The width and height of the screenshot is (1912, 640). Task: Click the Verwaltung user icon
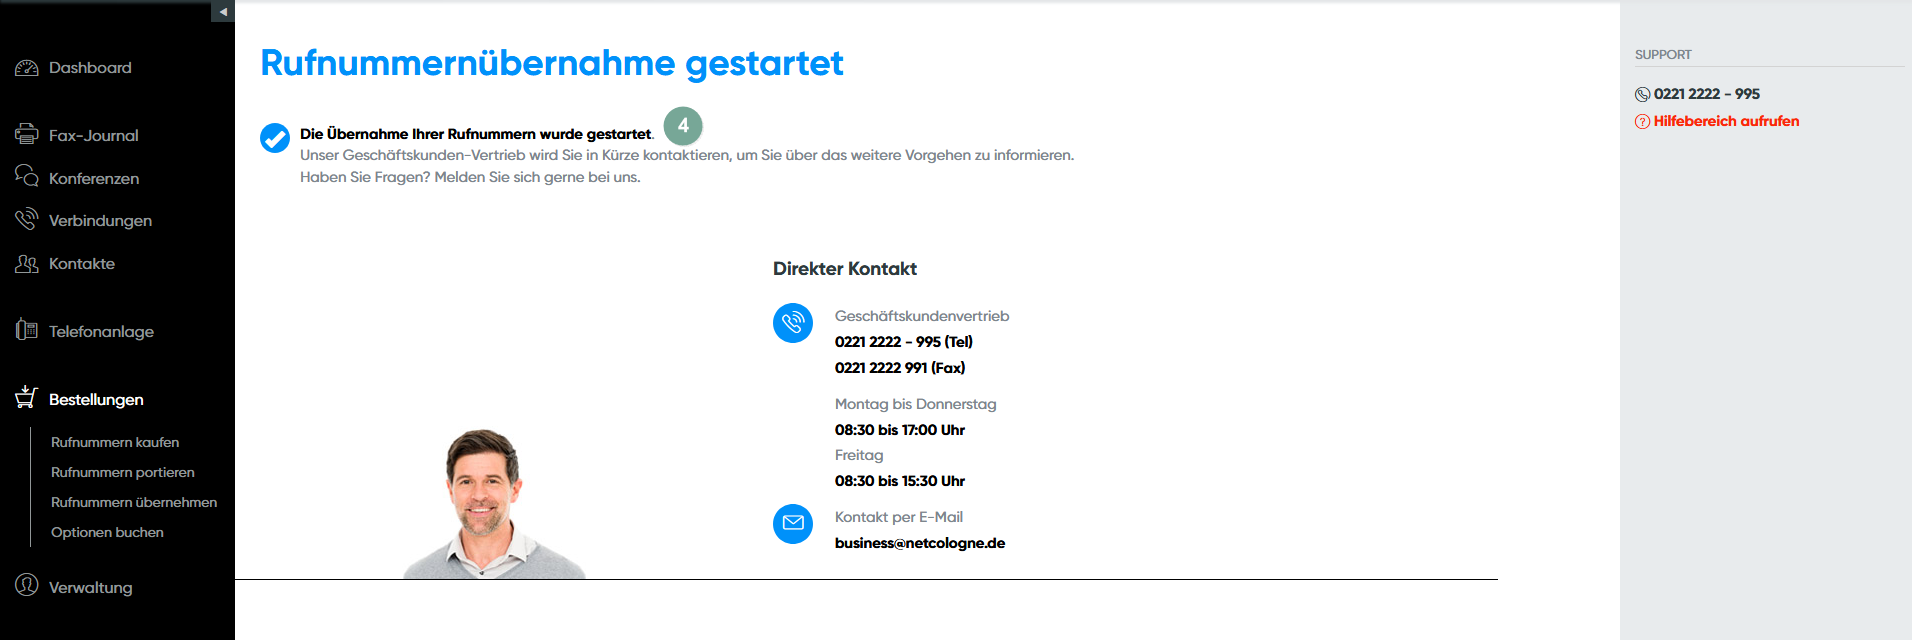click(x=27, y=585)
